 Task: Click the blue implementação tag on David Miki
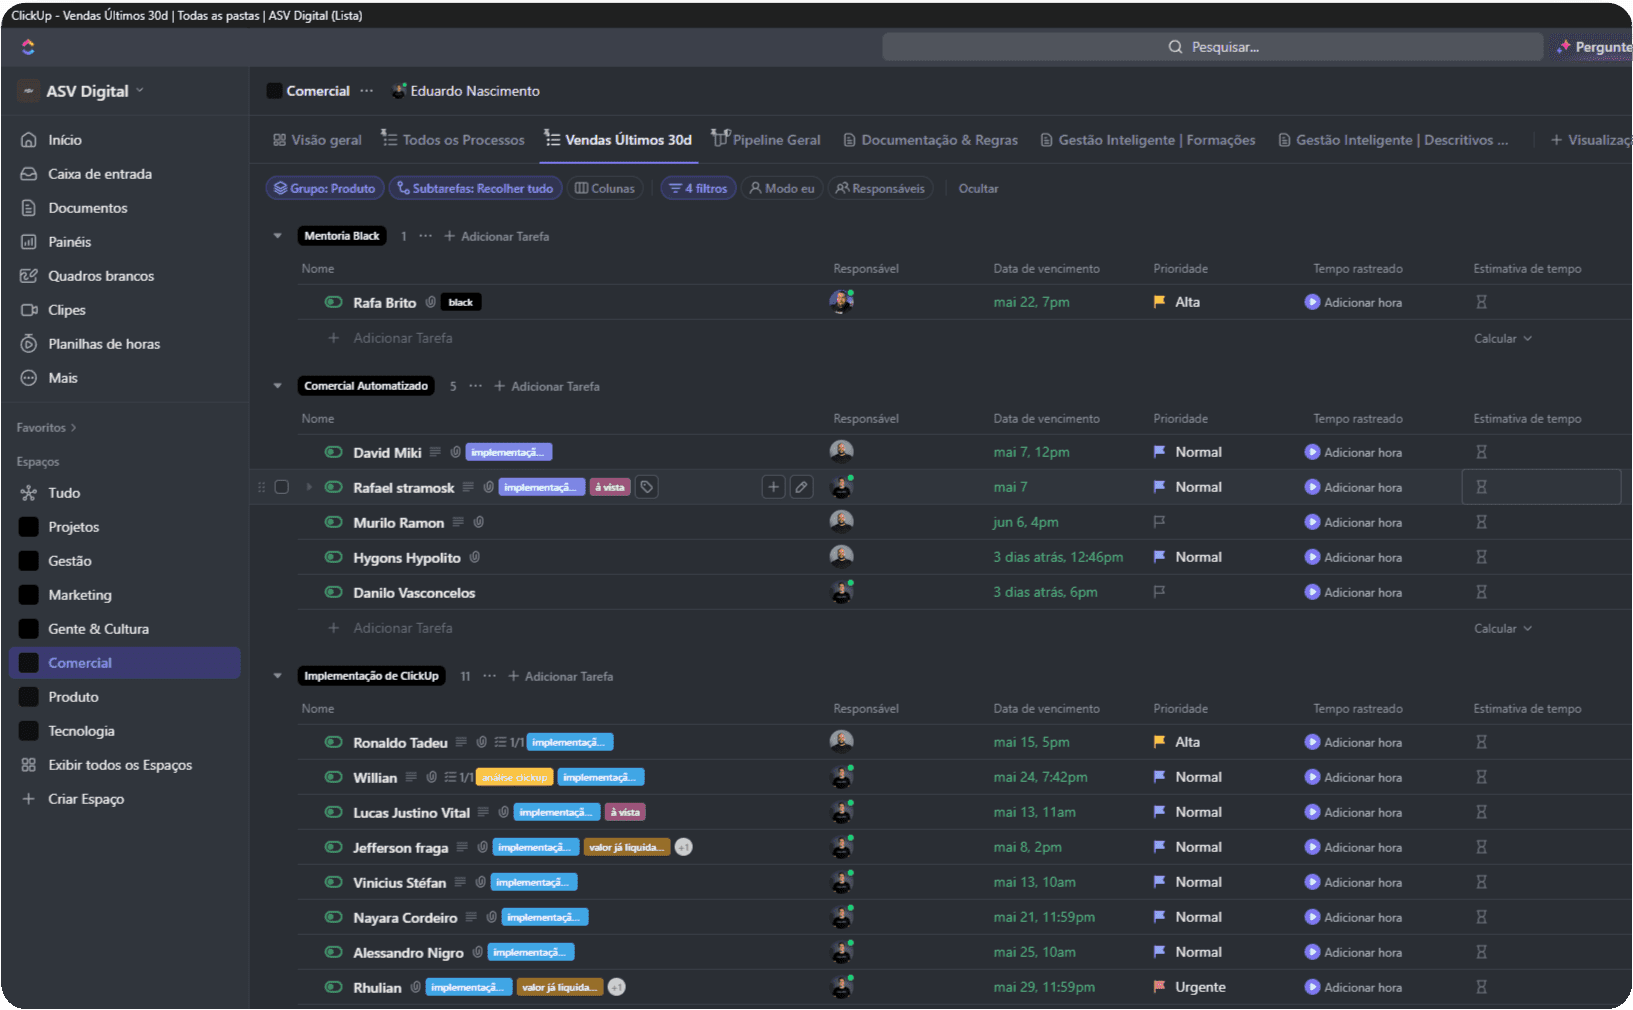pos(509,452)
